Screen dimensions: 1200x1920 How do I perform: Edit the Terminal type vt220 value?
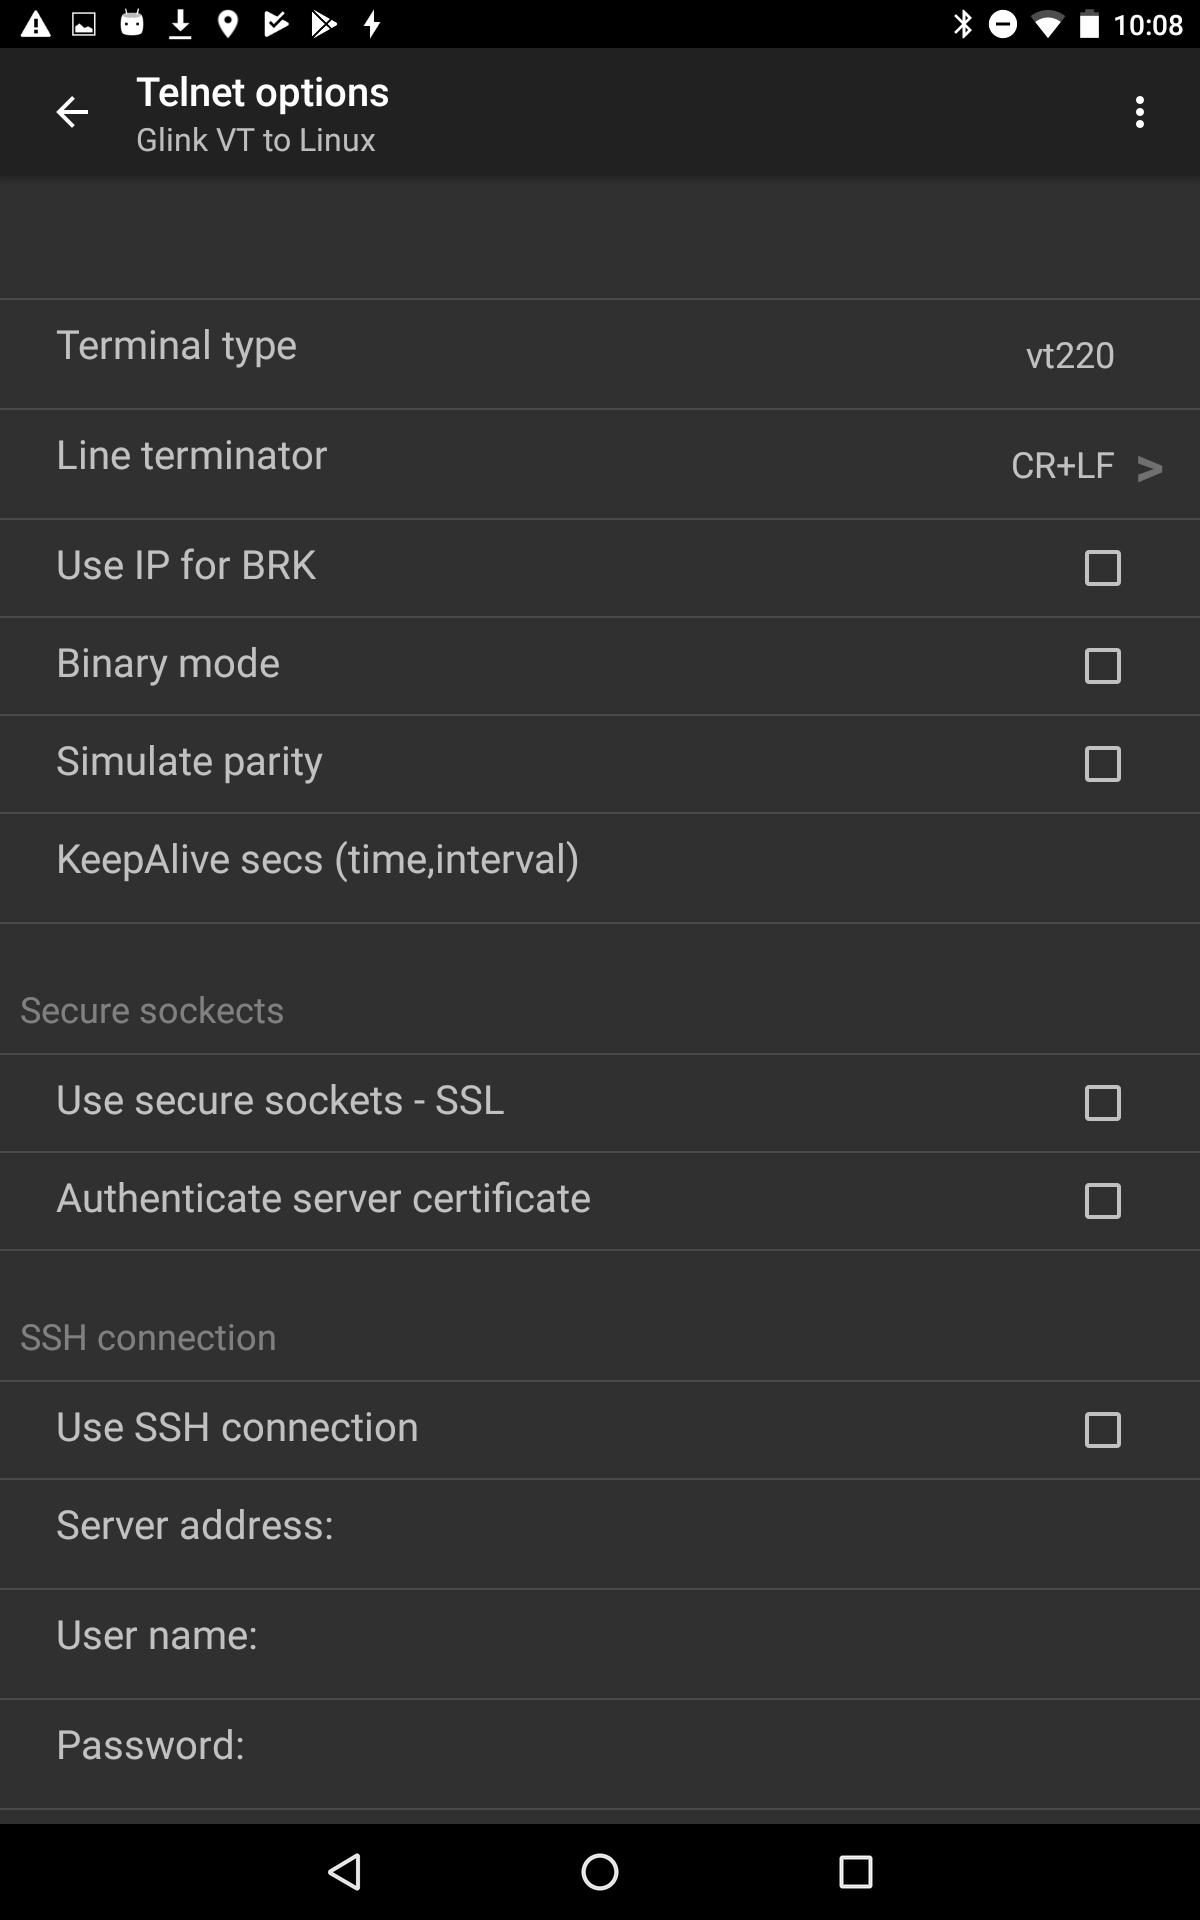coord(1070,355)
